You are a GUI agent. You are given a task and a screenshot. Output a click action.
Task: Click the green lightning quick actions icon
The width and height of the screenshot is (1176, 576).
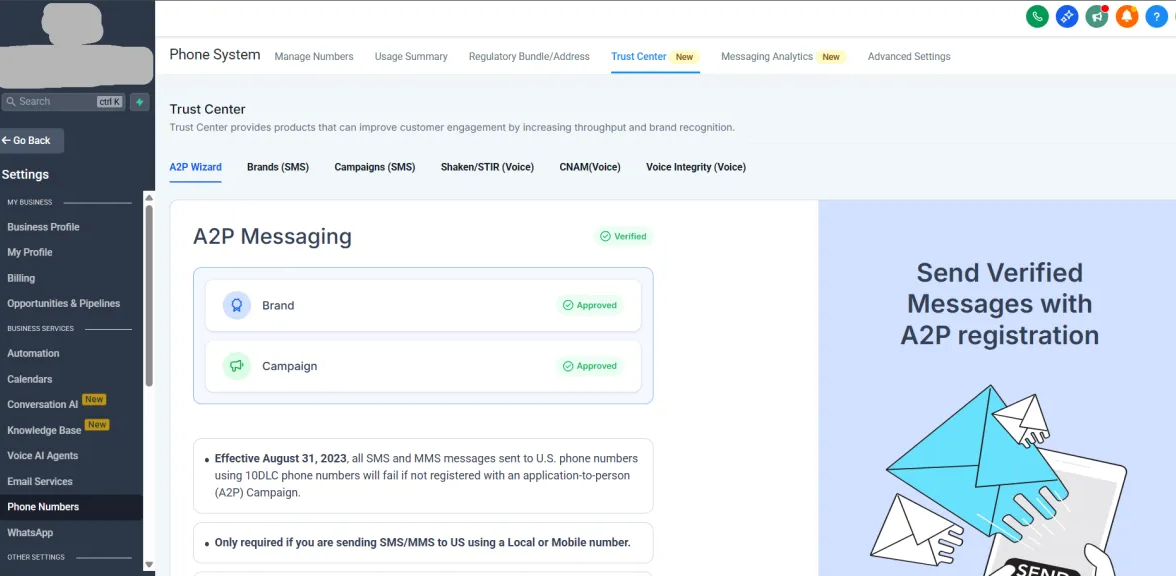pyautogui.click(x=140, y=102)
